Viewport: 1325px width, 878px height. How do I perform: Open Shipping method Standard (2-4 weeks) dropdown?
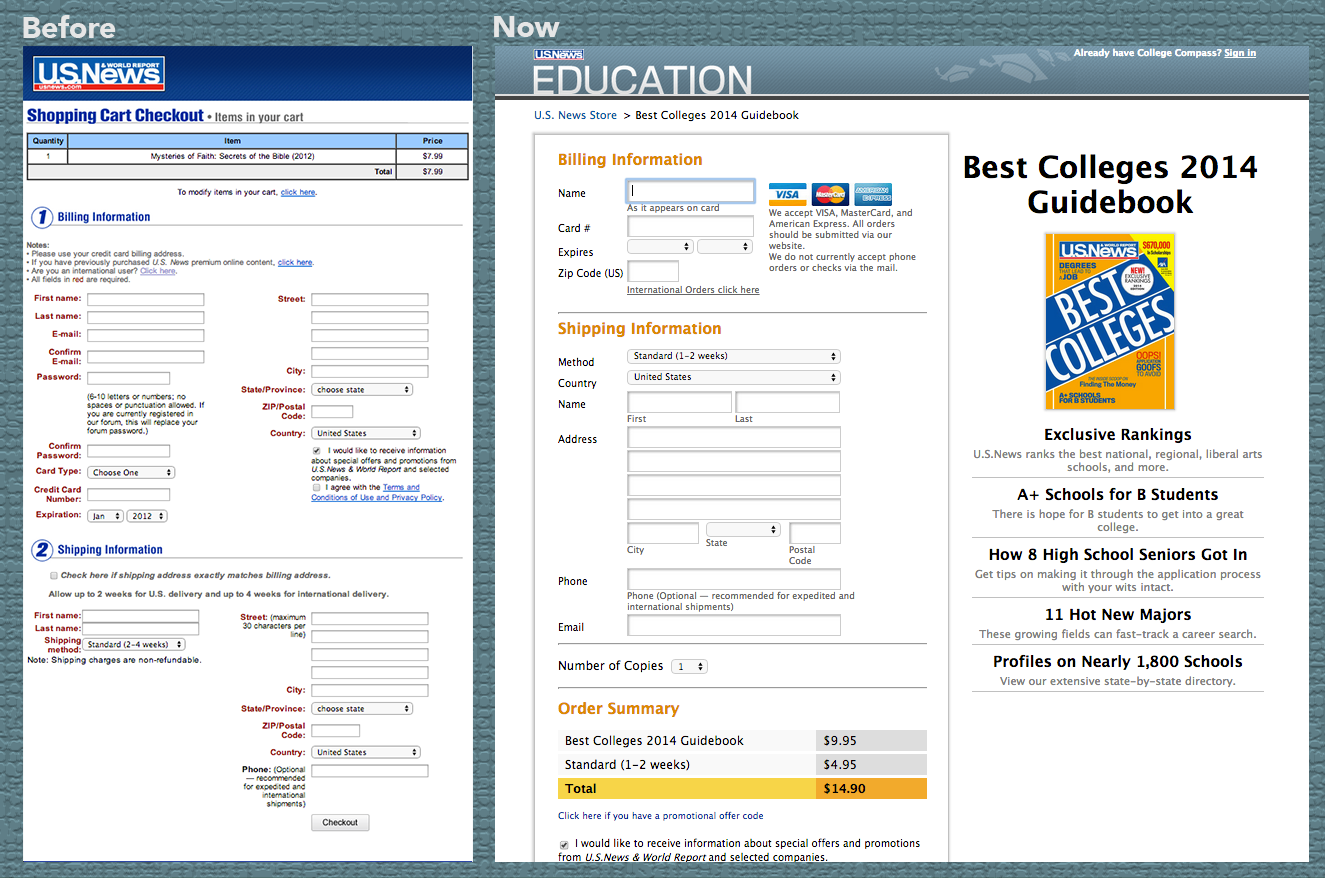click(x=135, y=645)
